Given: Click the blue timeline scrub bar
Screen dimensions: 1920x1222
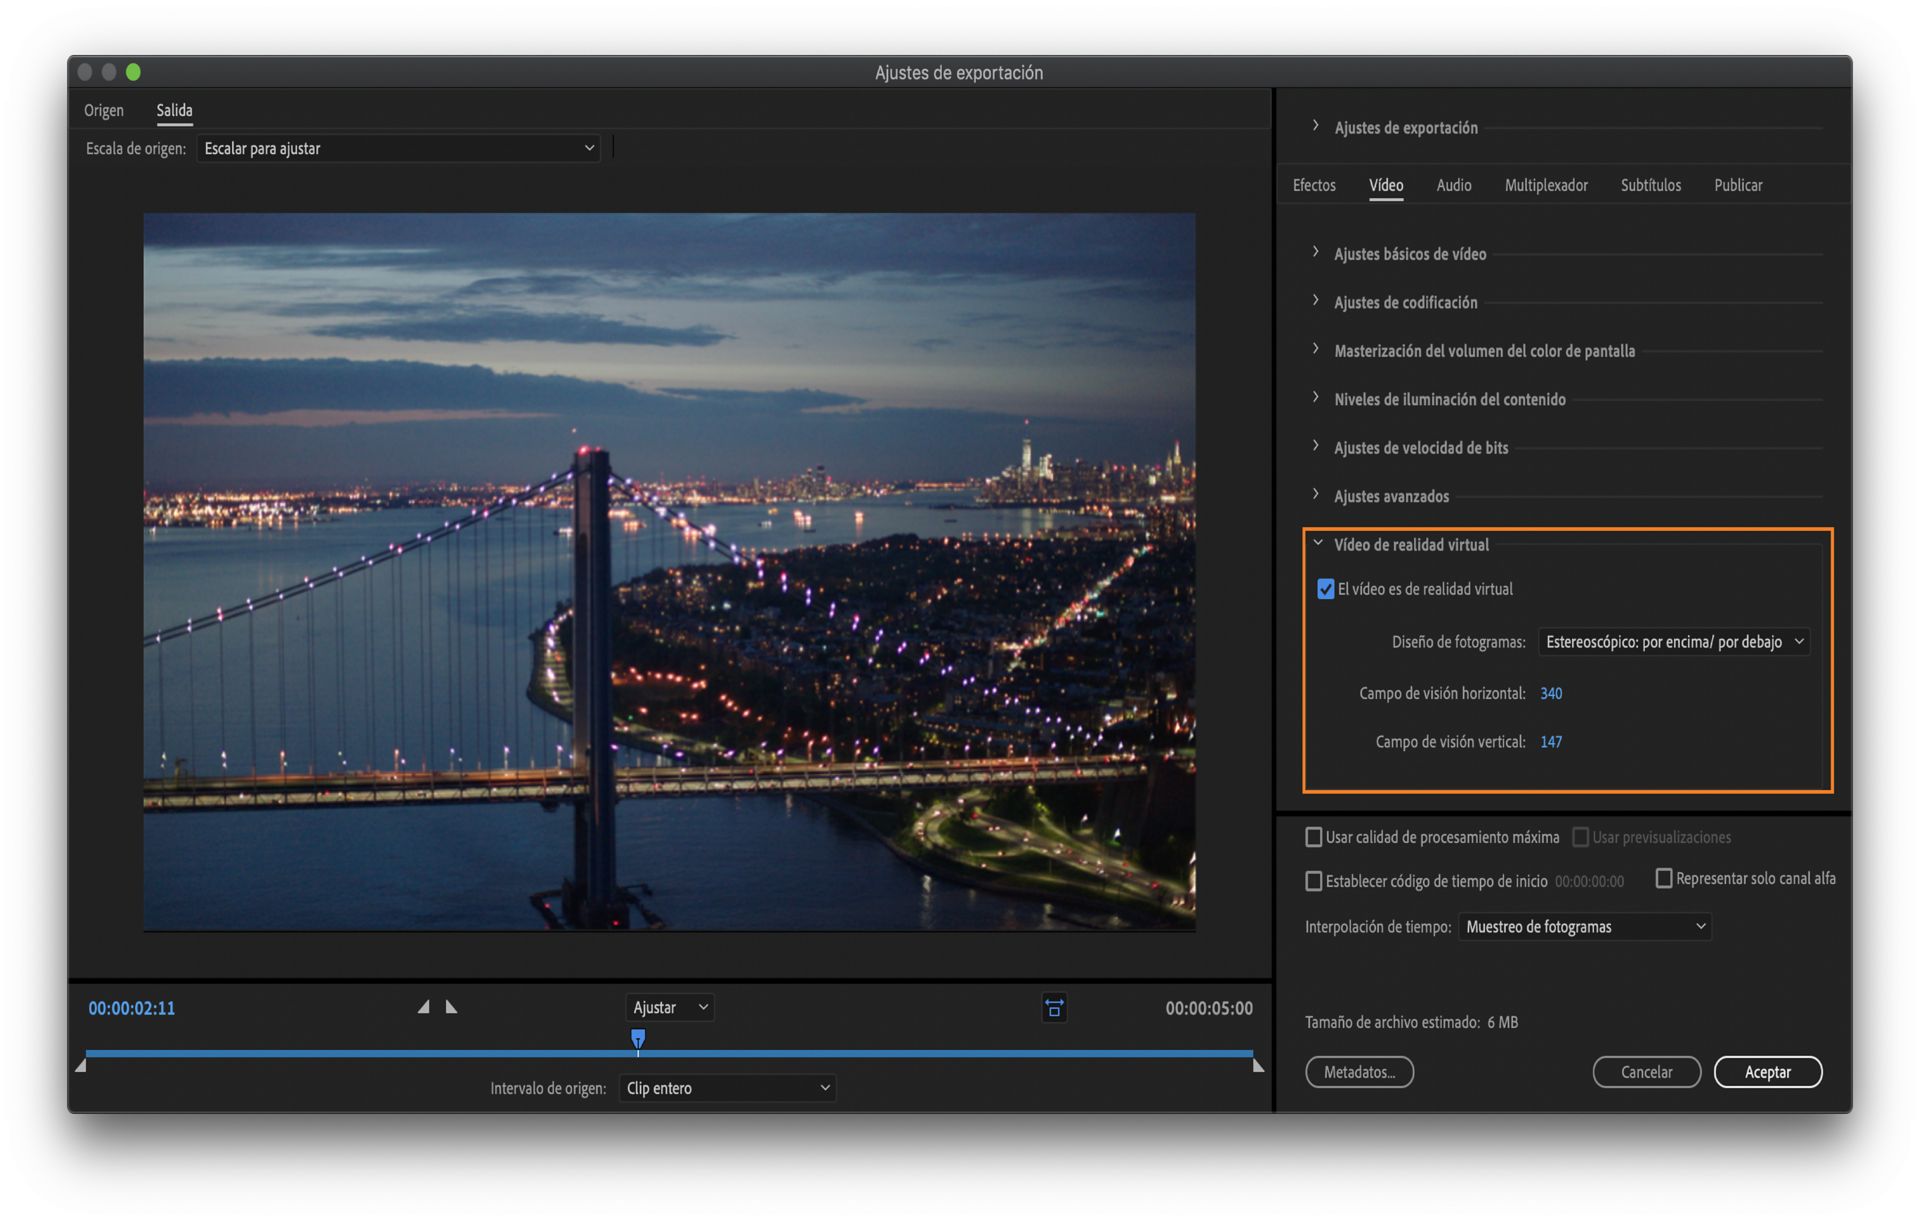Looking at the screenshot, I should (900, 1053).
